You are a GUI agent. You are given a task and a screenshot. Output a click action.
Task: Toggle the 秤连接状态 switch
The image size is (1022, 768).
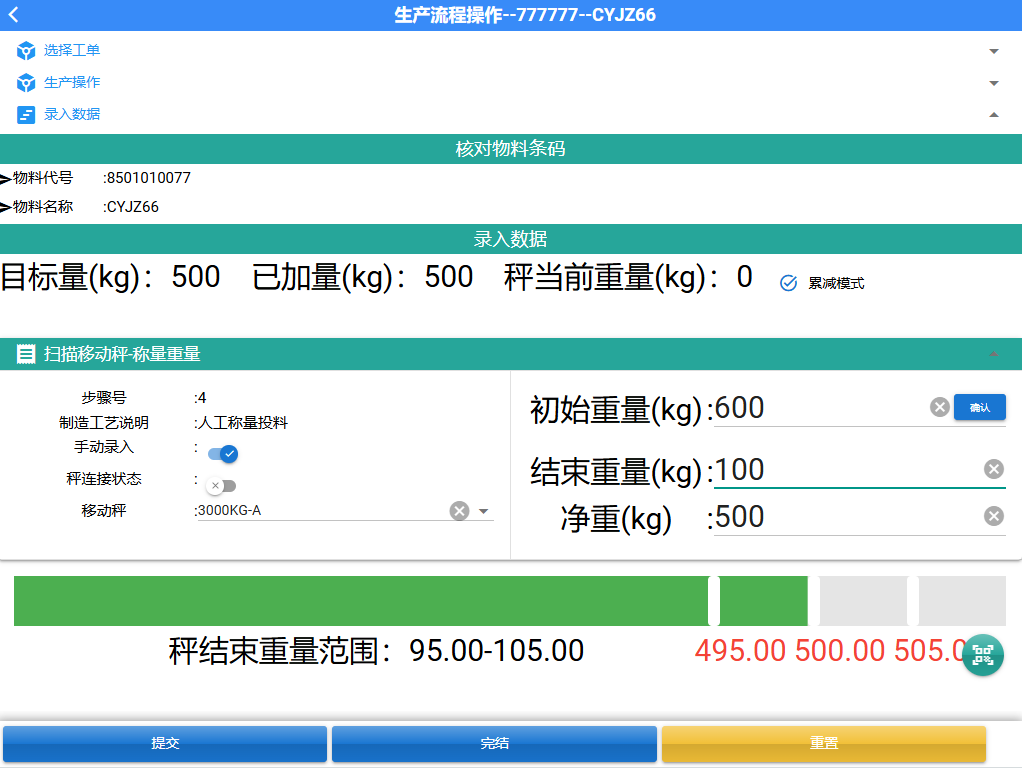click(x=221, y=486)
